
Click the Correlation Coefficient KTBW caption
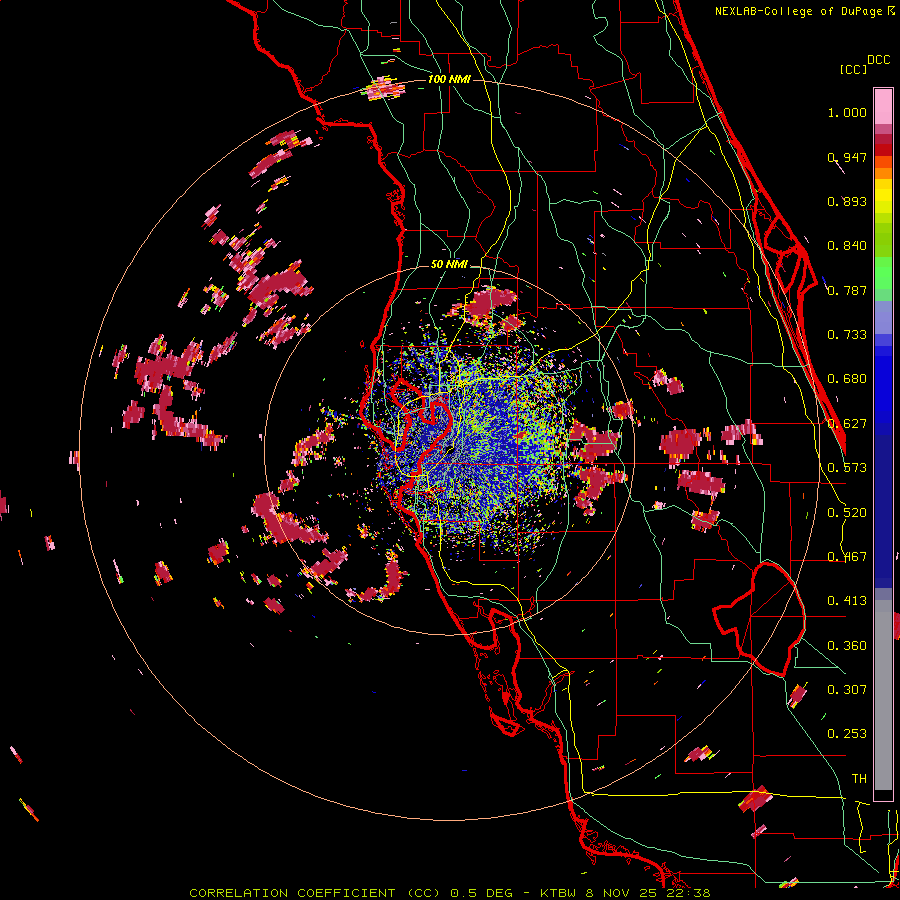coord(449,893)
